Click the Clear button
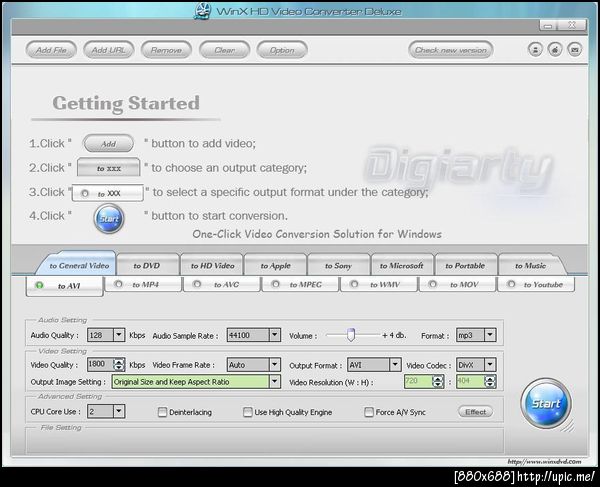600x487 pixels. tap(225, 50)
